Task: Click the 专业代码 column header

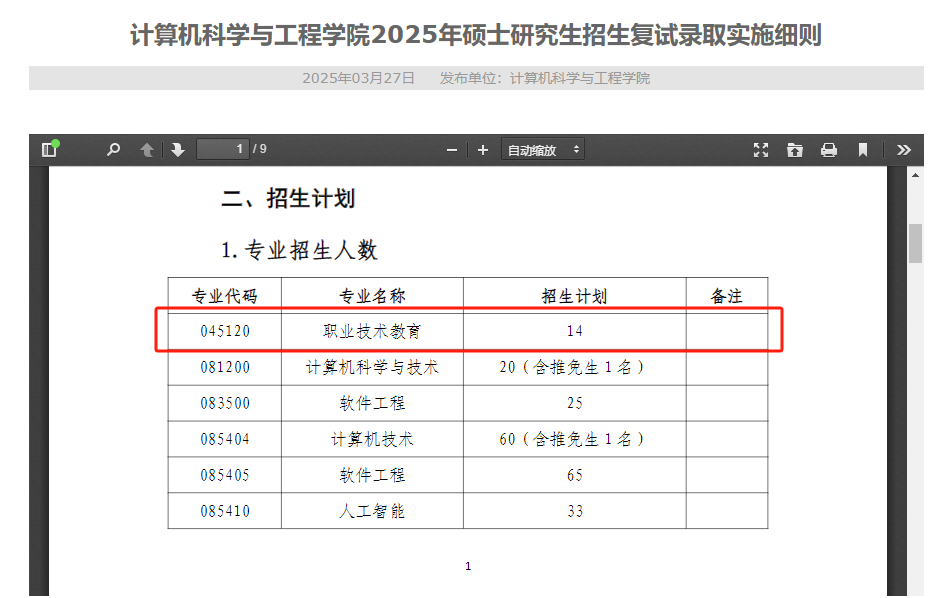Action: coord(224,296)
